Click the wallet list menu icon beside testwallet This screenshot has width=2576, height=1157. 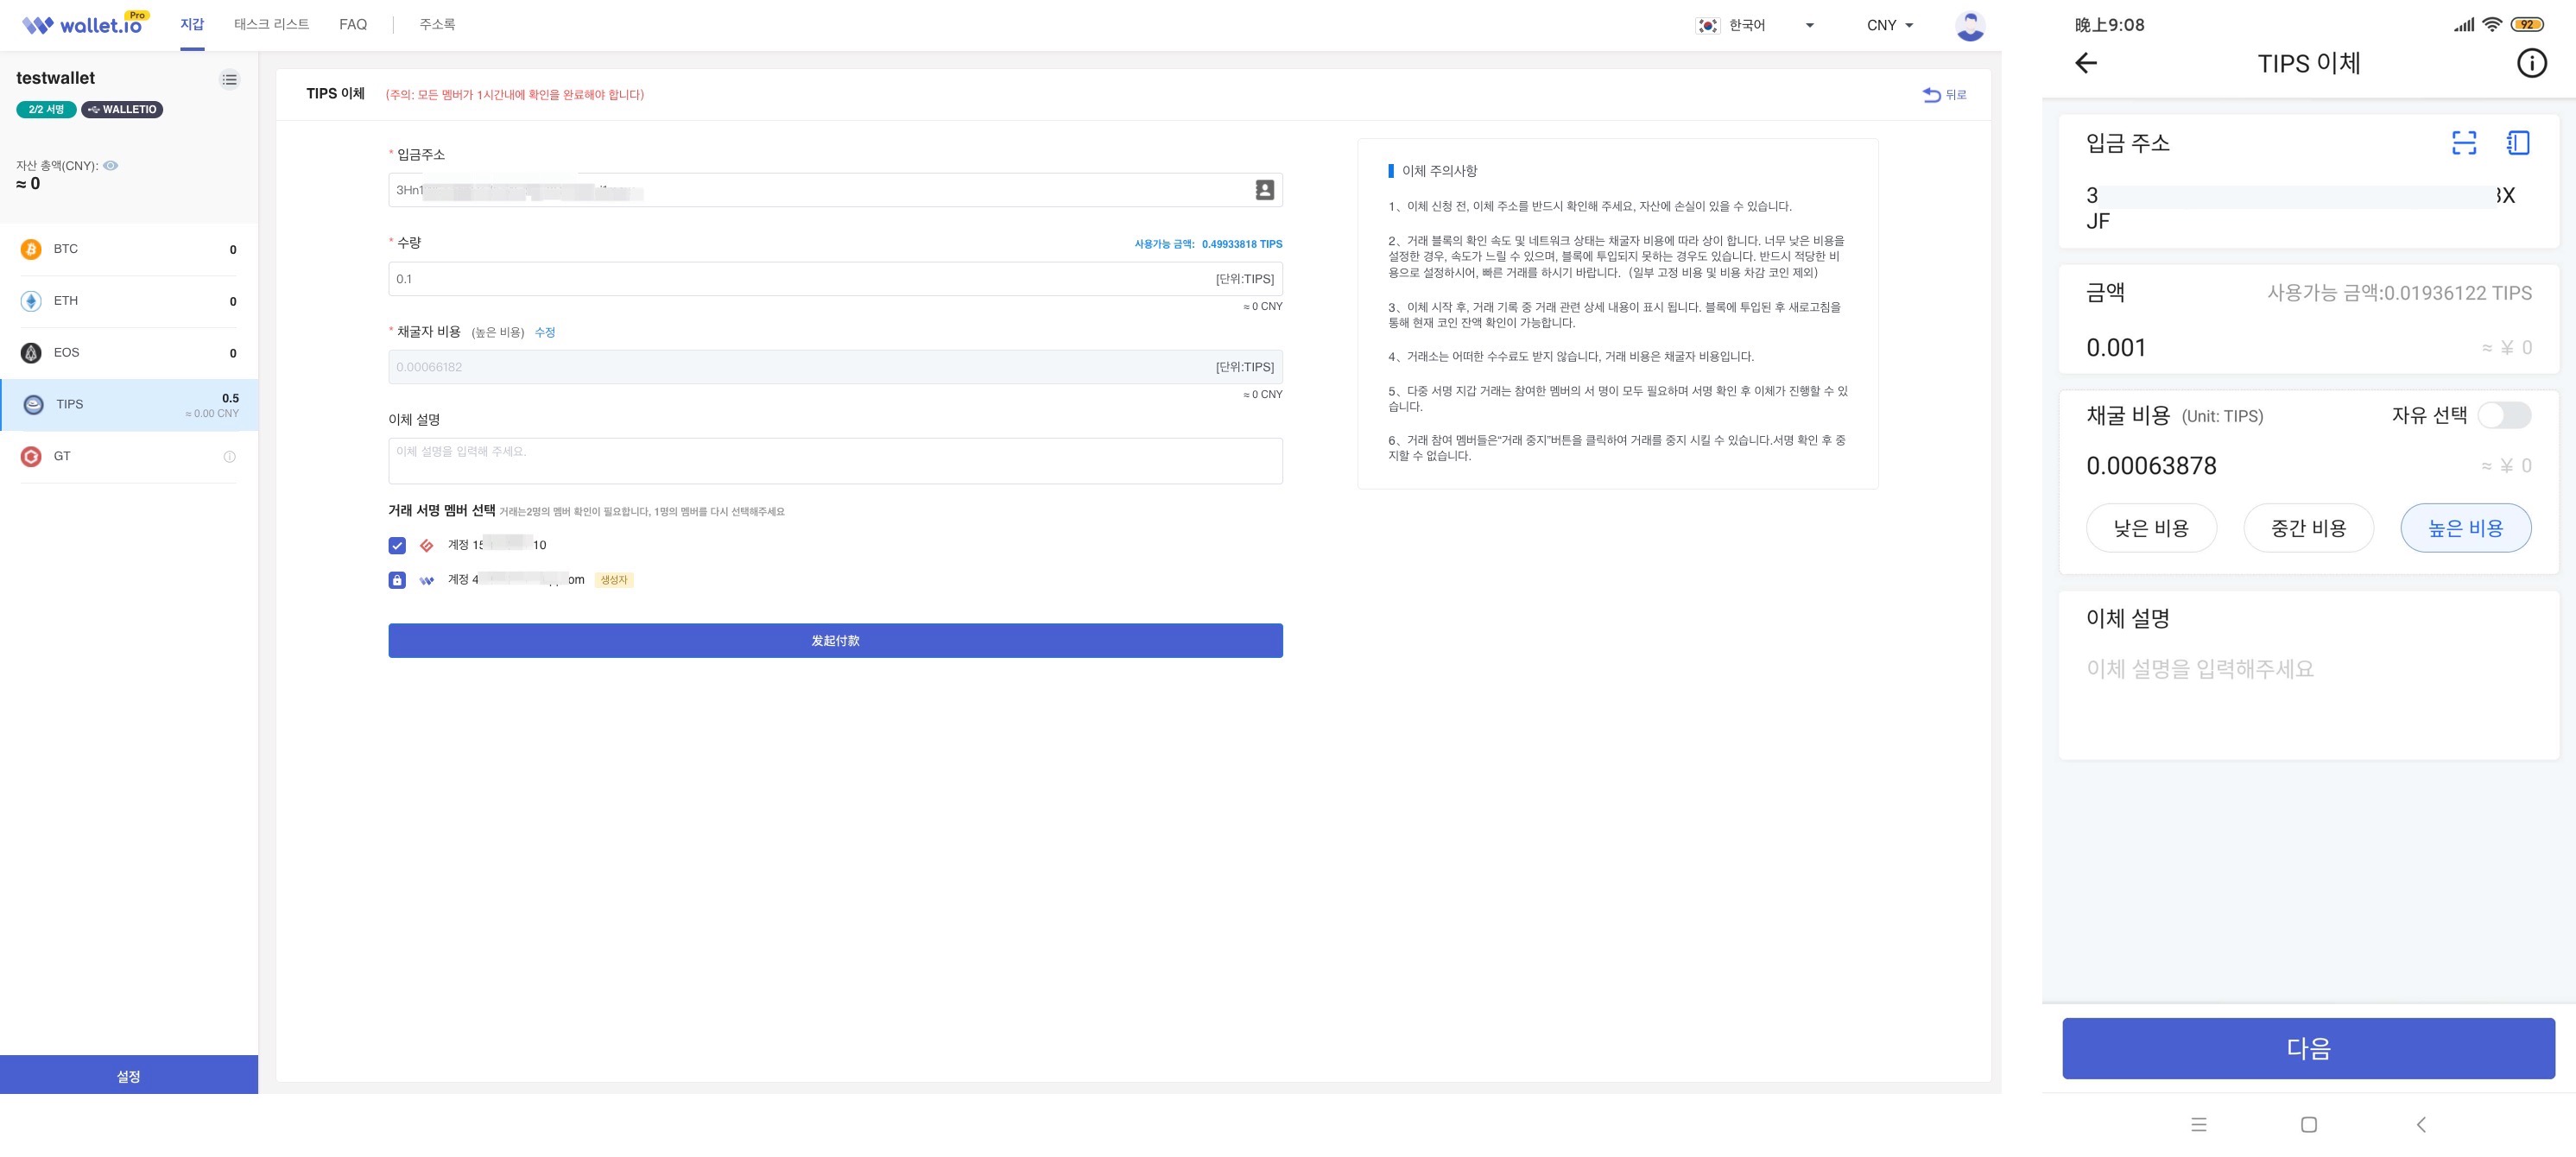coord(230,80)
